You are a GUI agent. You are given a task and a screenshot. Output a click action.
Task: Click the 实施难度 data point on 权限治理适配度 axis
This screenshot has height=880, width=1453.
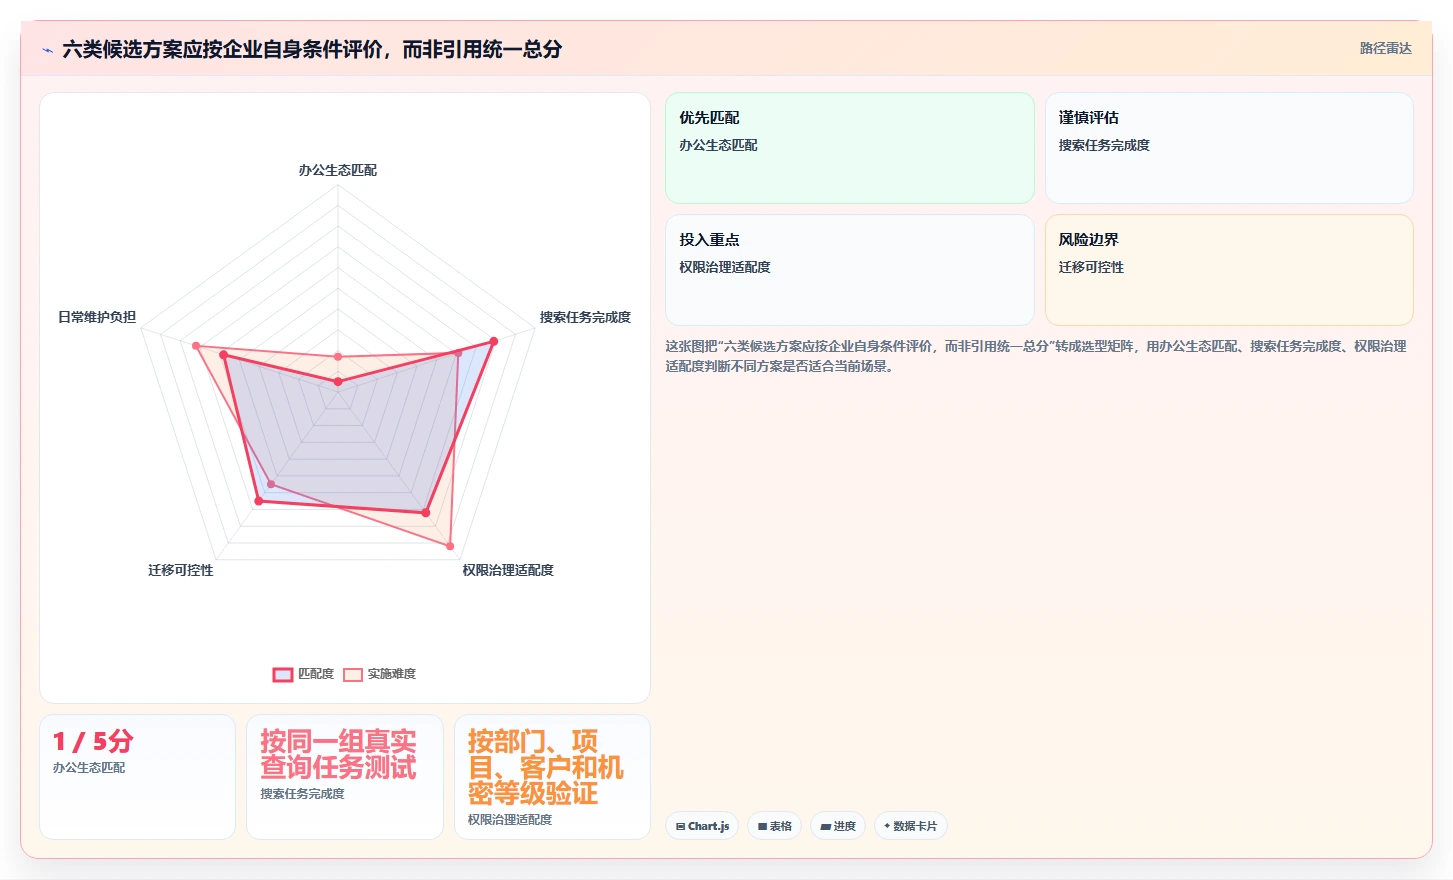450,546
